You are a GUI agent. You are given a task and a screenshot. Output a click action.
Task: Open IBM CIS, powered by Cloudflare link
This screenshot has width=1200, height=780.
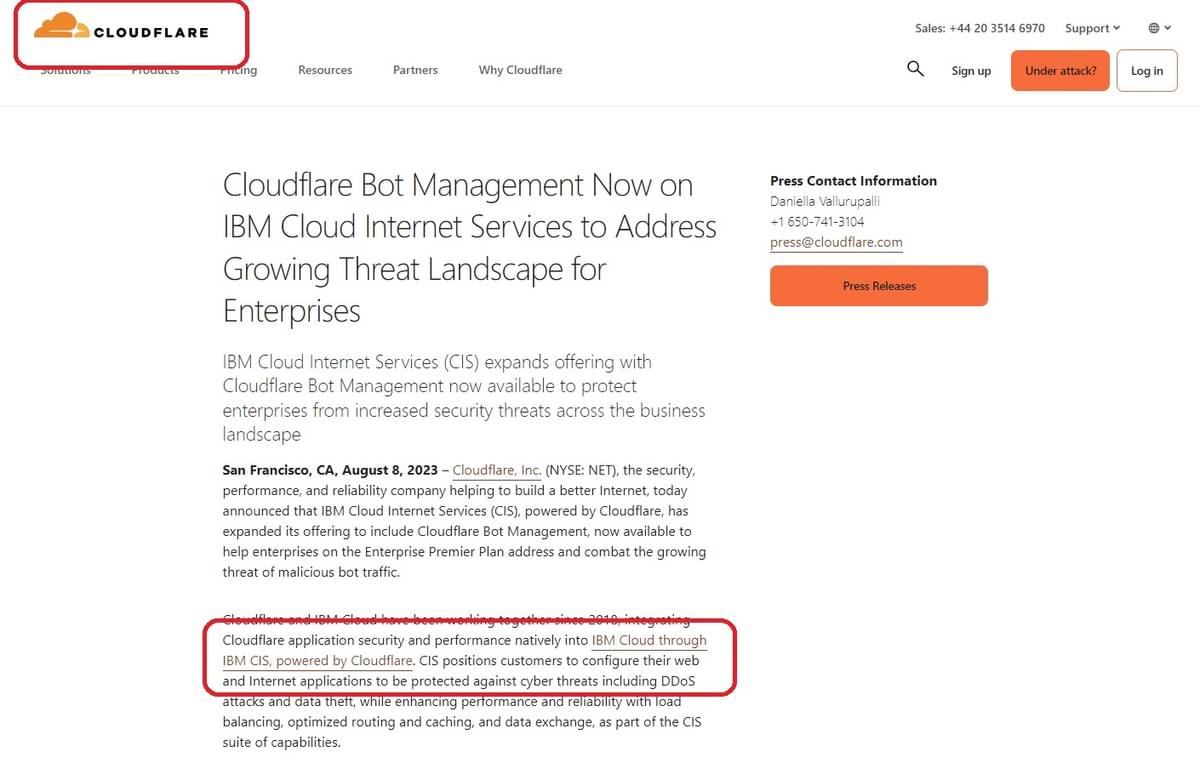(x=318, y=661)
